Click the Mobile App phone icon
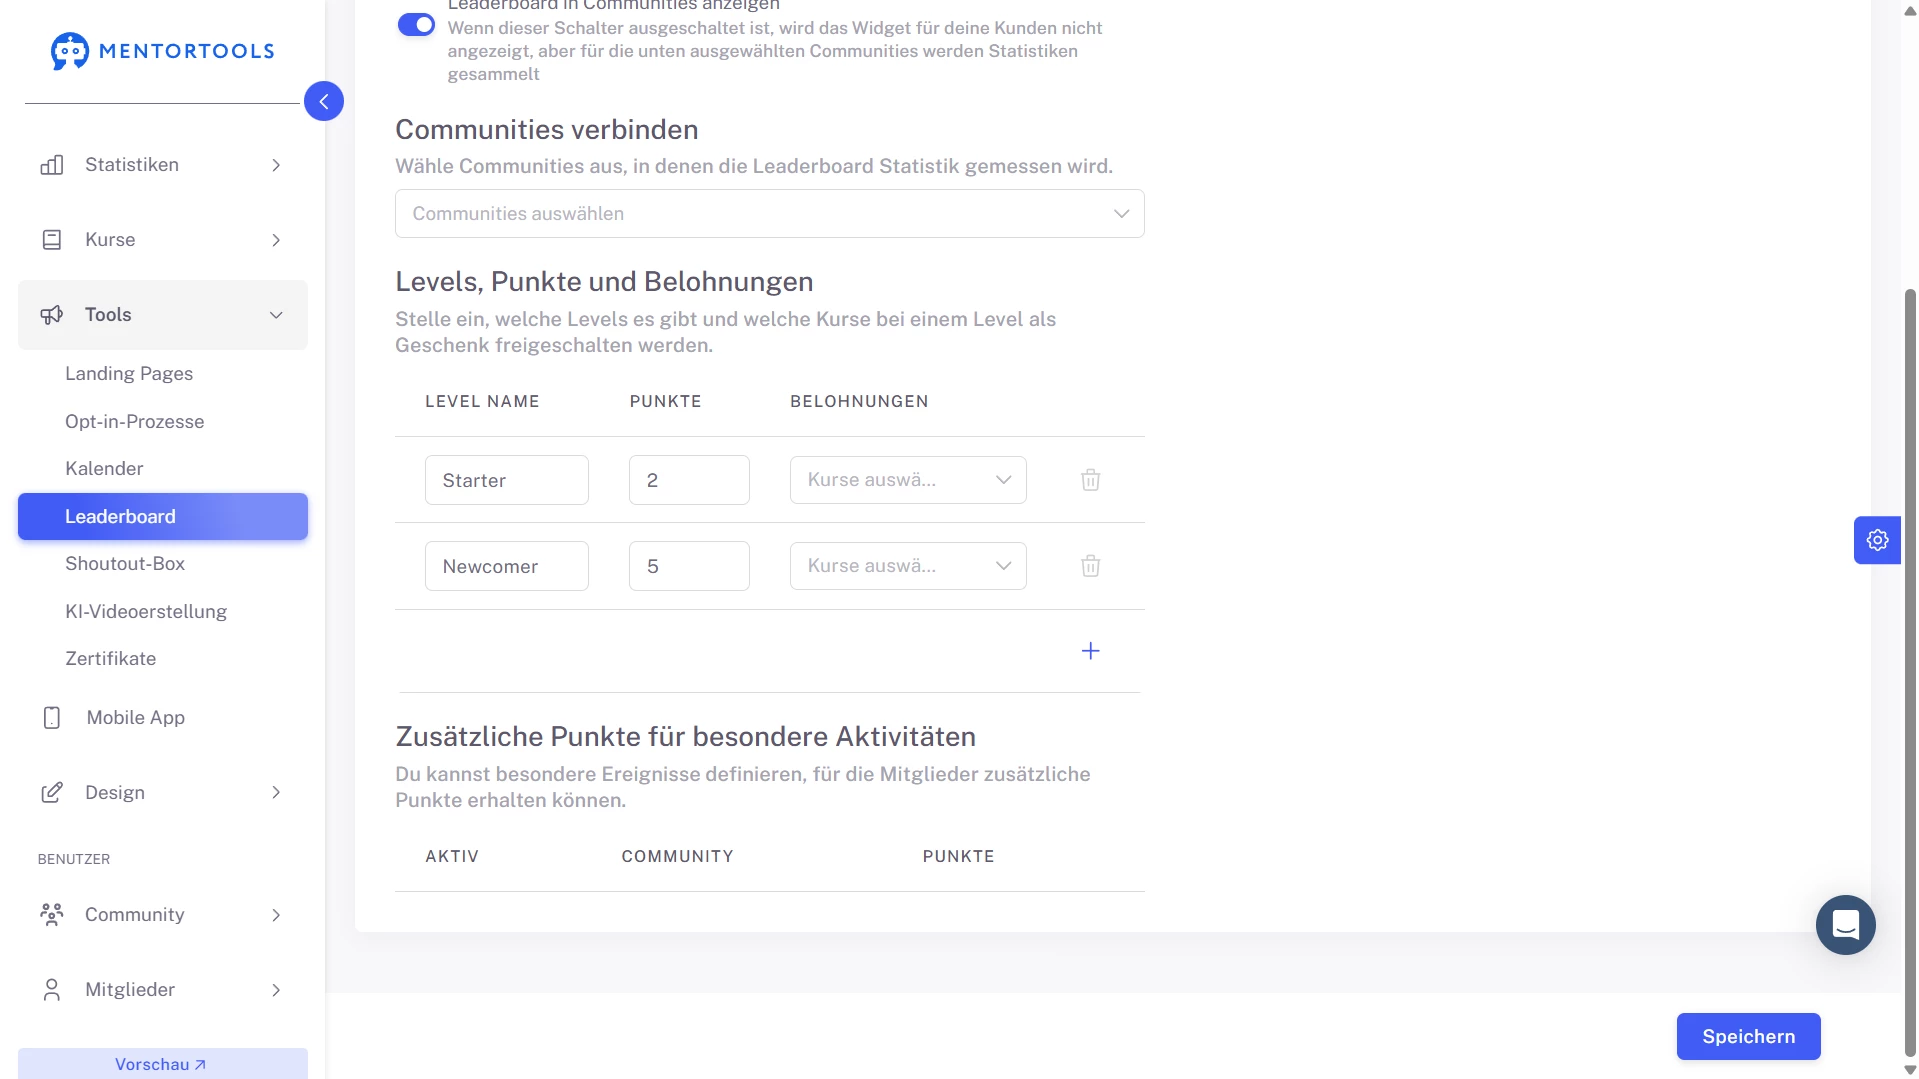This screenshot has width=1919, height=1079. [52, 718]
